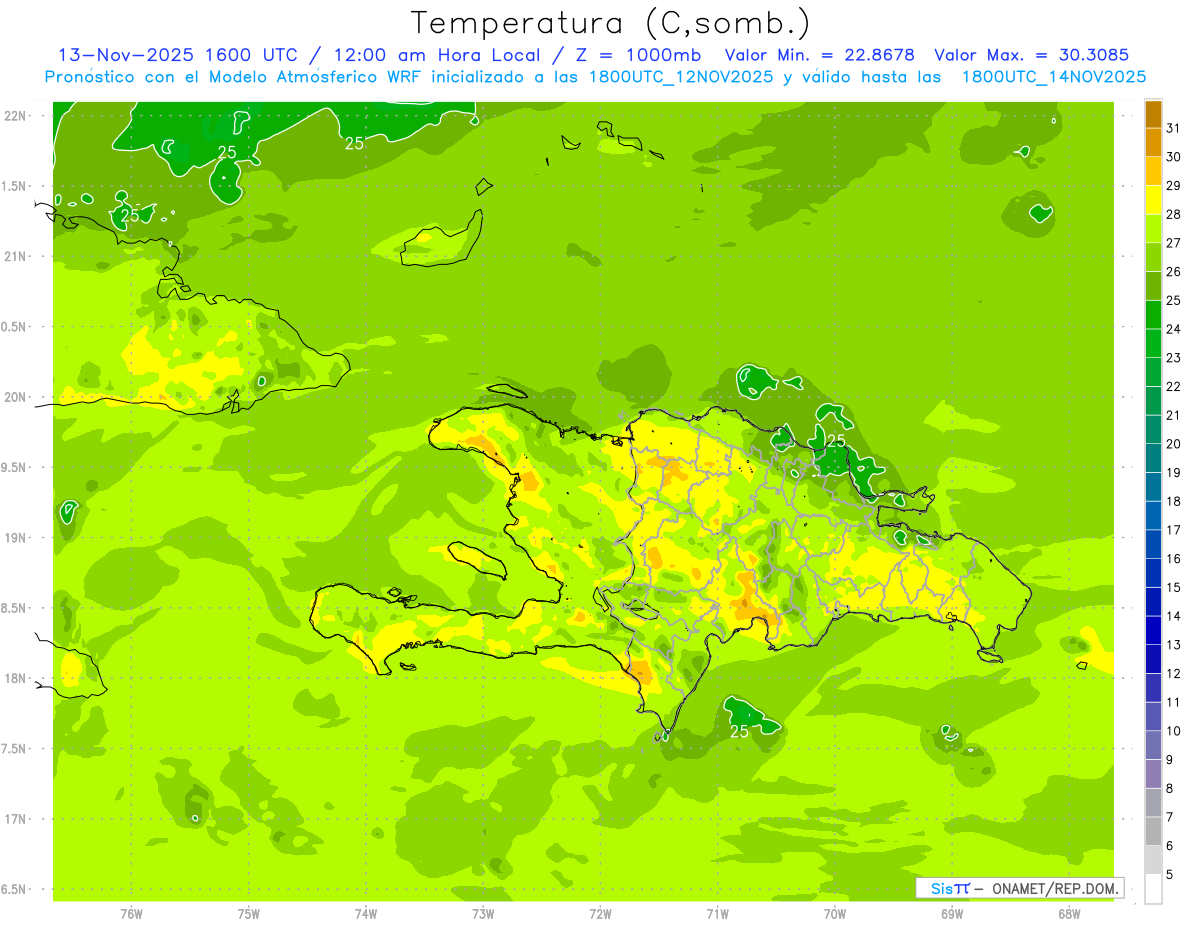This screenshot has width=1200, height=927.
Task: Click the 75W longitude label
Action: 249,914
